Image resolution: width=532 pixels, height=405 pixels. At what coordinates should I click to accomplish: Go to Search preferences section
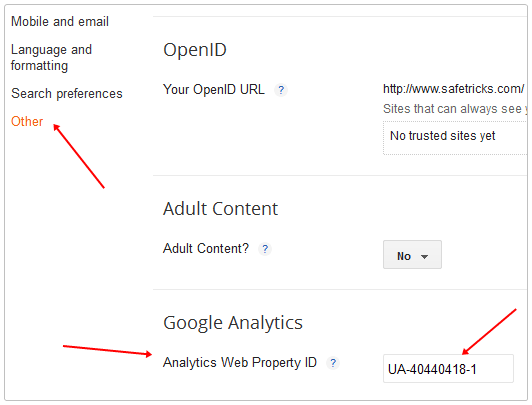click(66, 93)
